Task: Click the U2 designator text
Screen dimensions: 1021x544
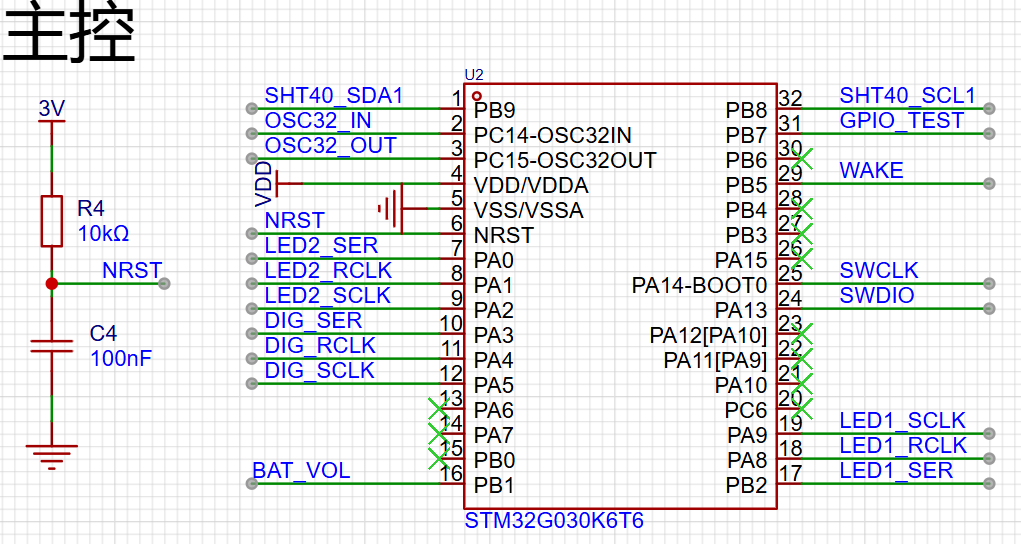Action: point(473,75)
